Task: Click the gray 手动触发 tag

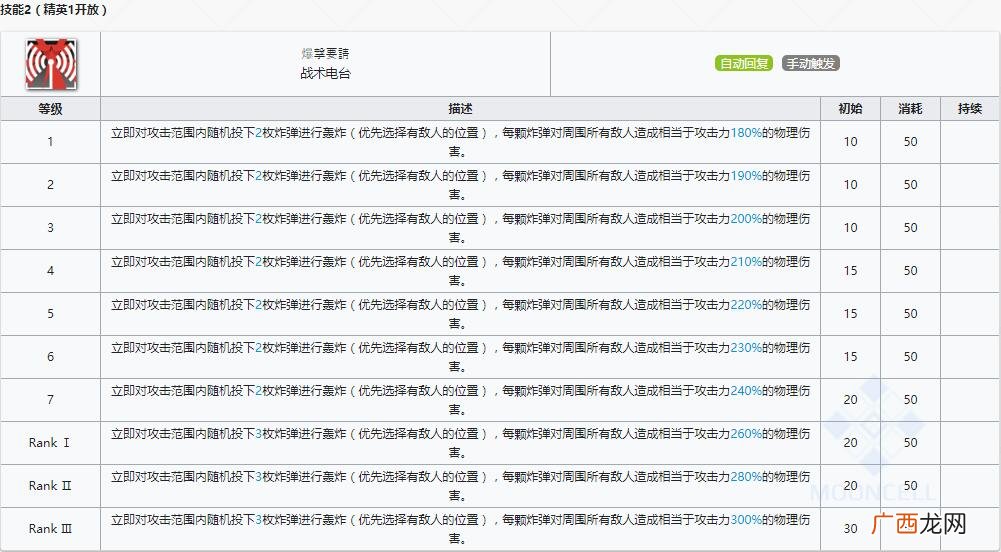Action: pyautogui.click(x=811, y=64)
